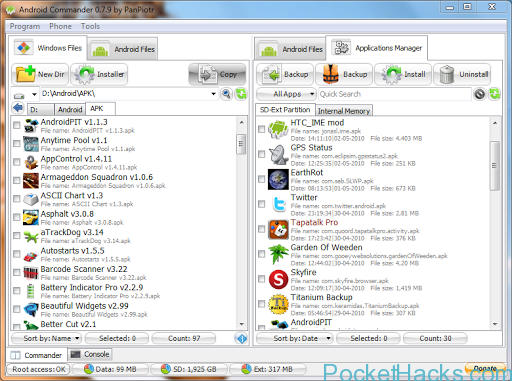512x381 pixels.
Task: Click the Uninstall trash can button
Action: (462, 74)
